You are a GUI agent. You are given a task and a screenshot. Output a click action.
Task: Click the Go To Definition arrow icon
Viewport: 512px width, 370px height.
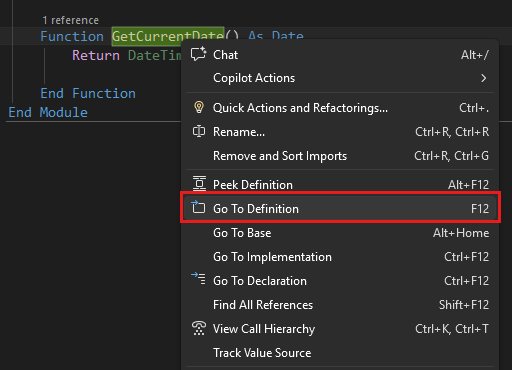[x=198, y=207]
